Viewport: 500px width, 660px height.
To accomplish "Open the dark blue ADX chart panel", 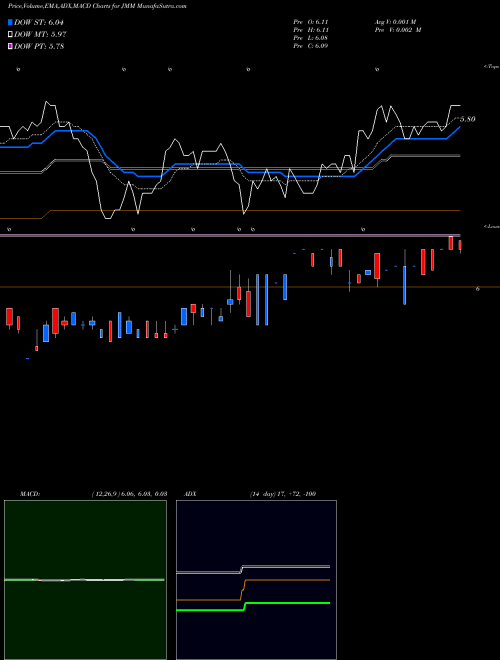I will (x=256, y=580).
